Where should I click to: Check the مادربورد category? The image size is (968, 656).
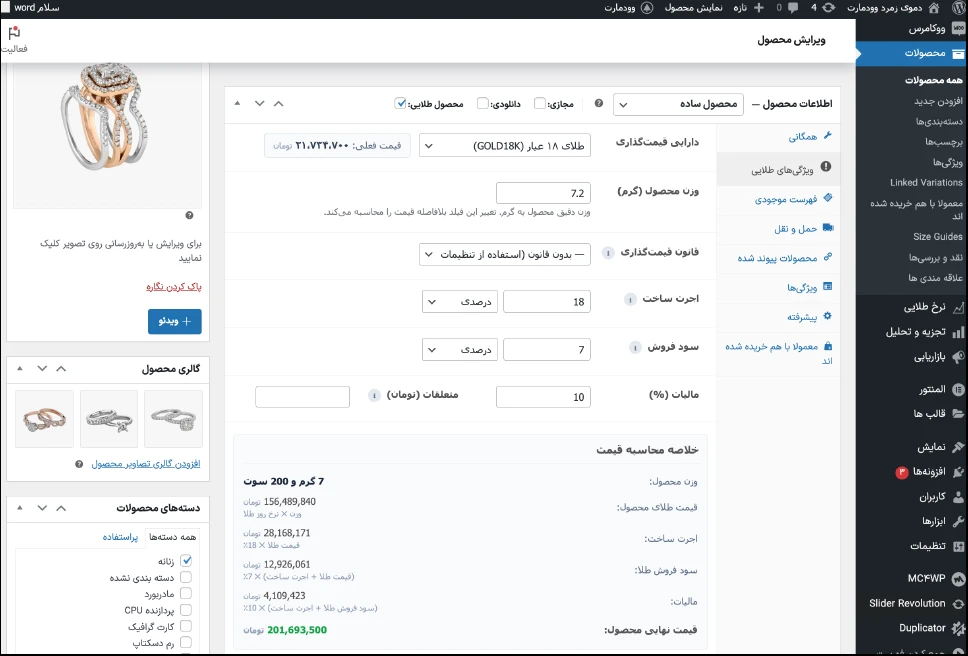[186, 594]
